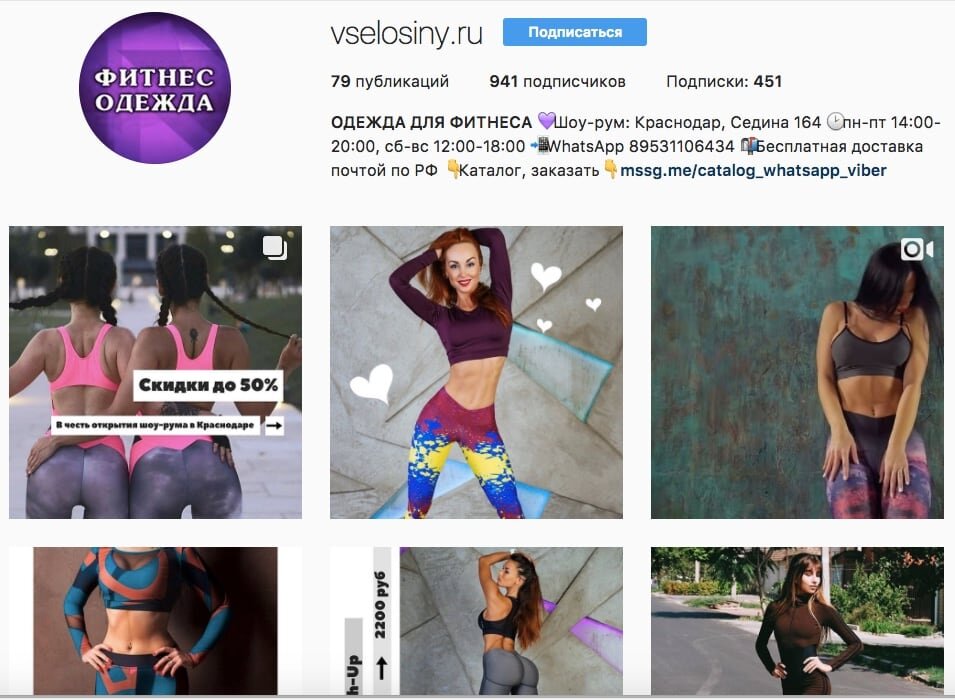Click the 79 публикаций posts count
955x700 pixels.
(390, 81)
